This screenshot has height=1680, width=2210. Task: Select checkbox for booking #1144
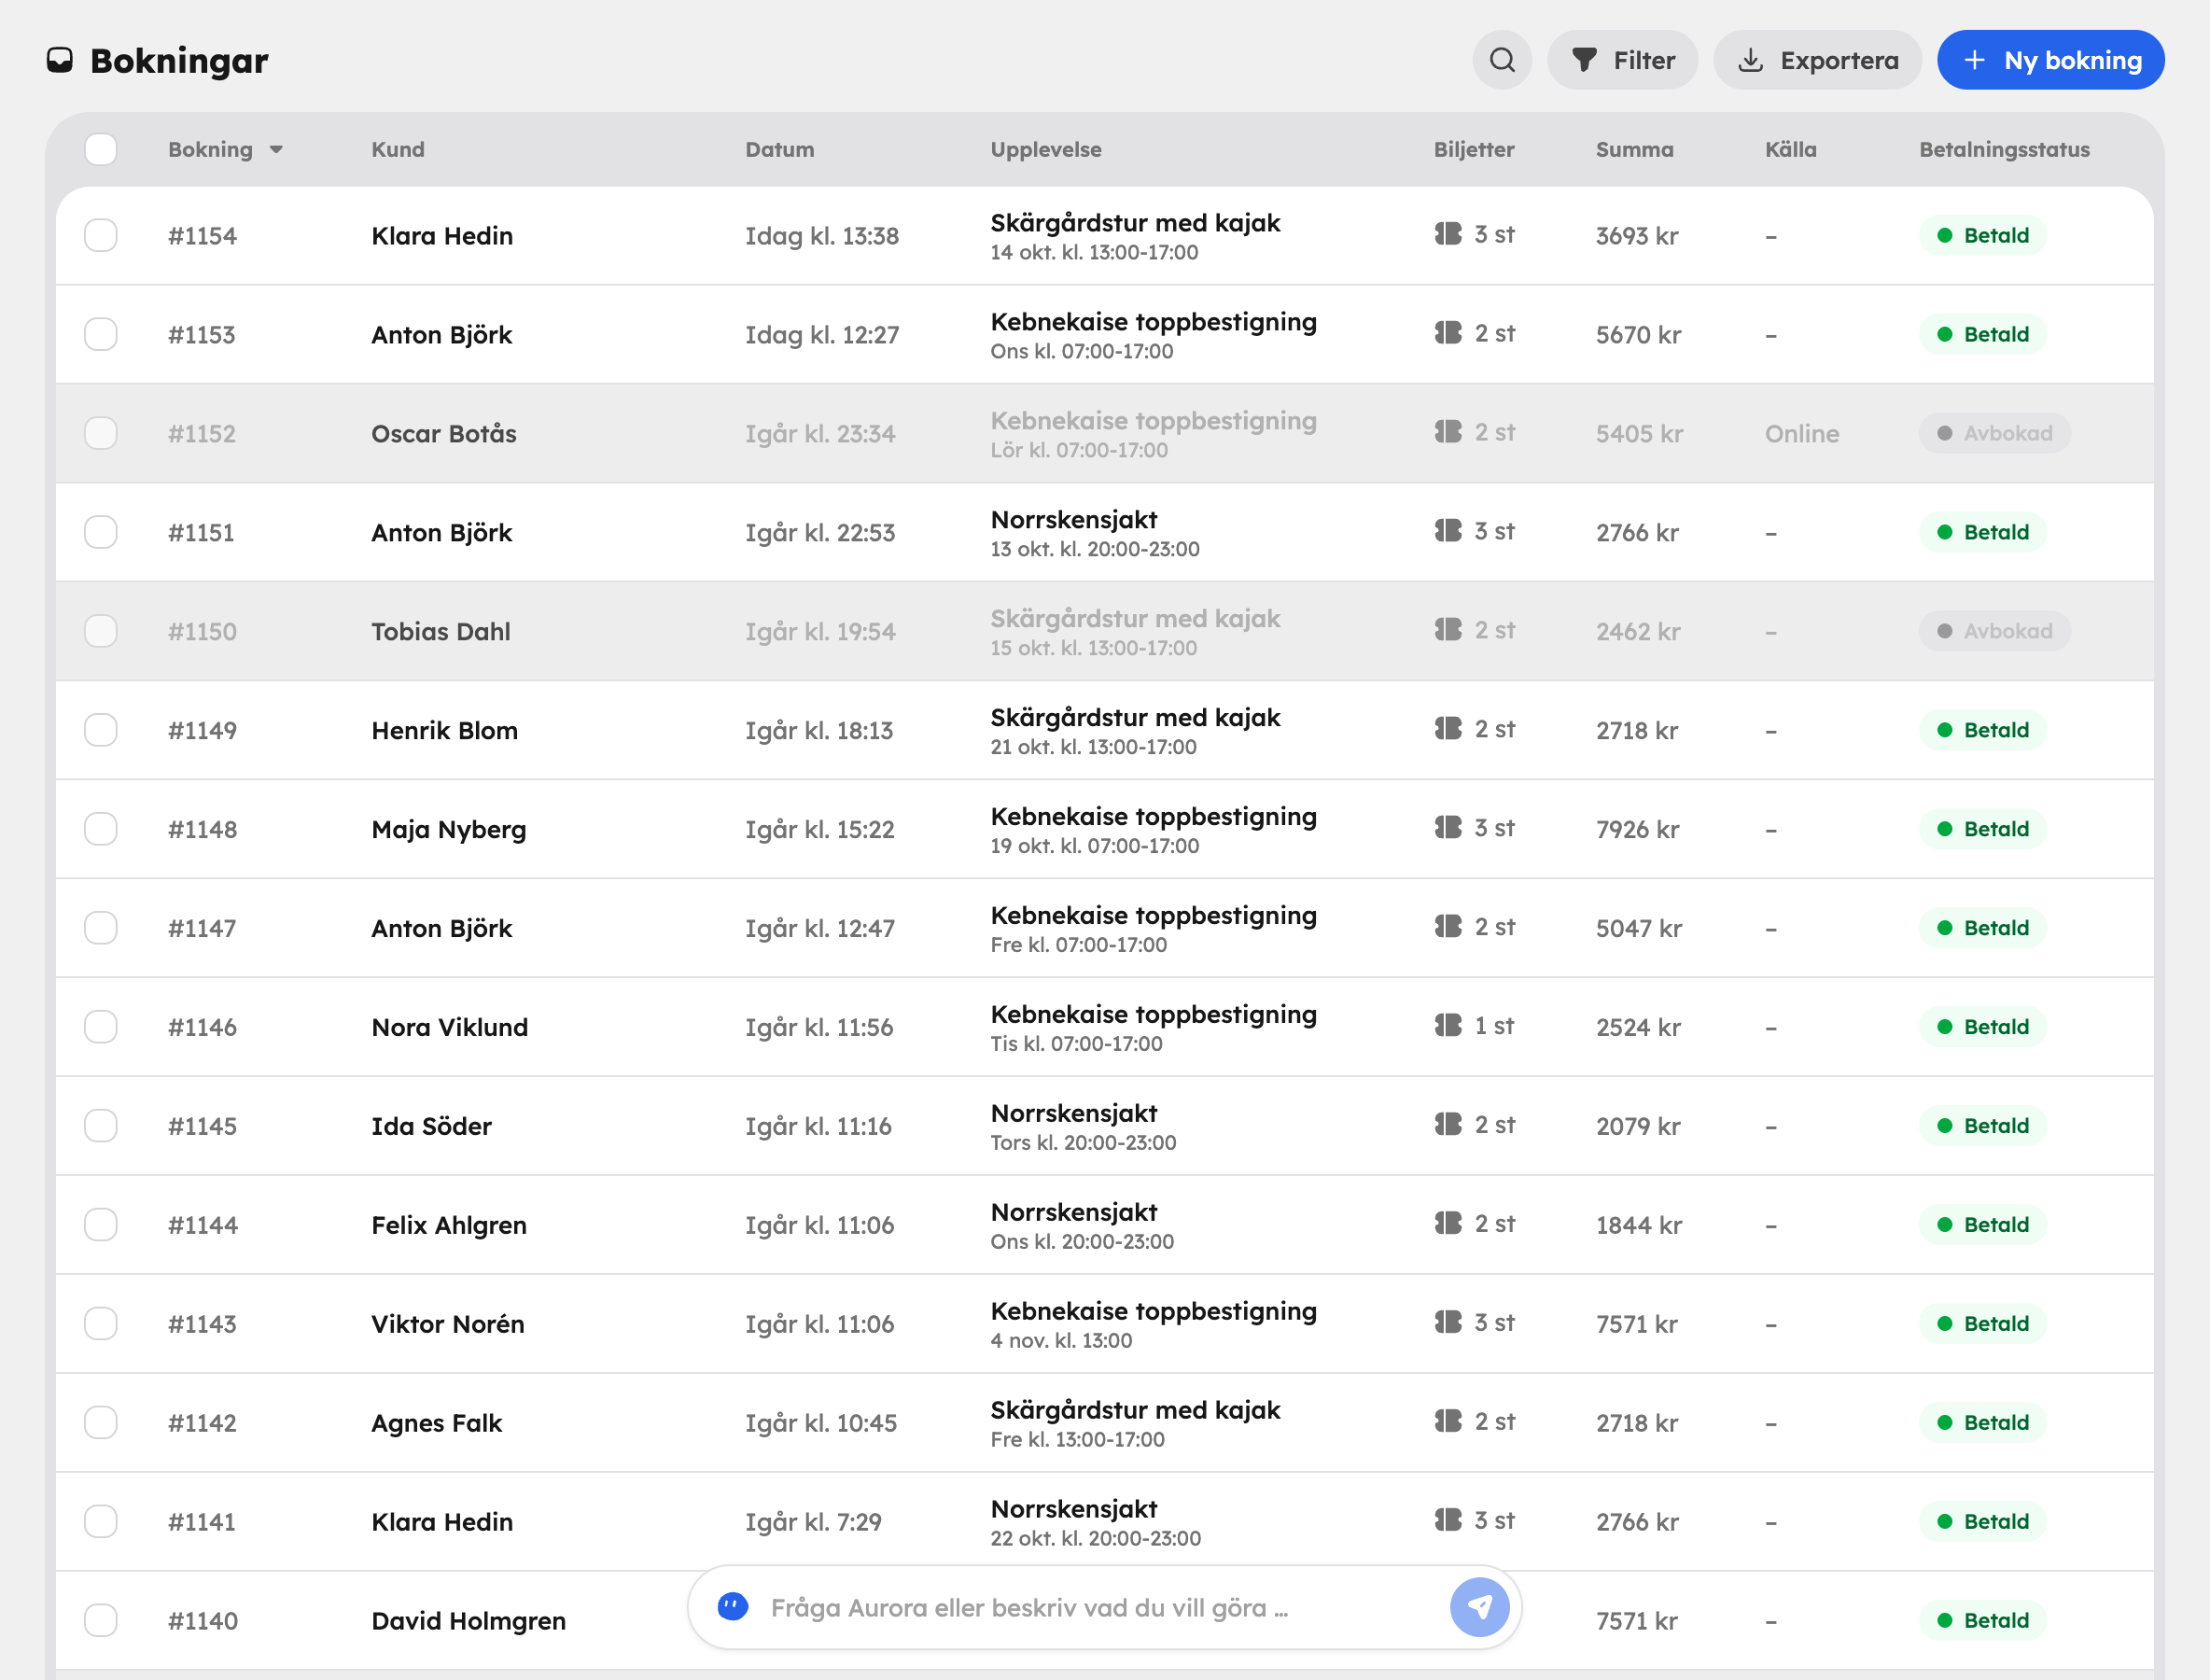[x=101, y=1226]
